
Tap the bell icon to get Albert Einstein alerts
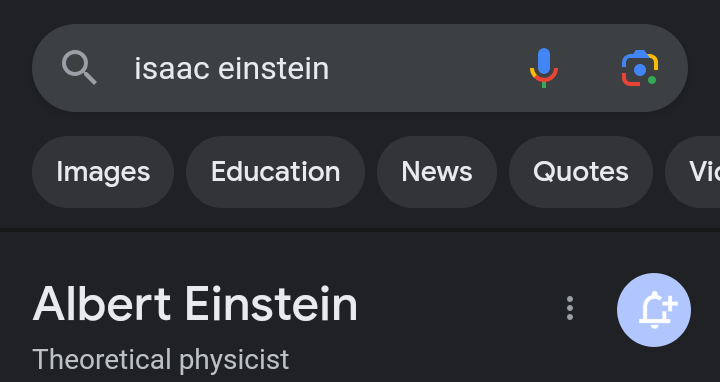point(654,310)
